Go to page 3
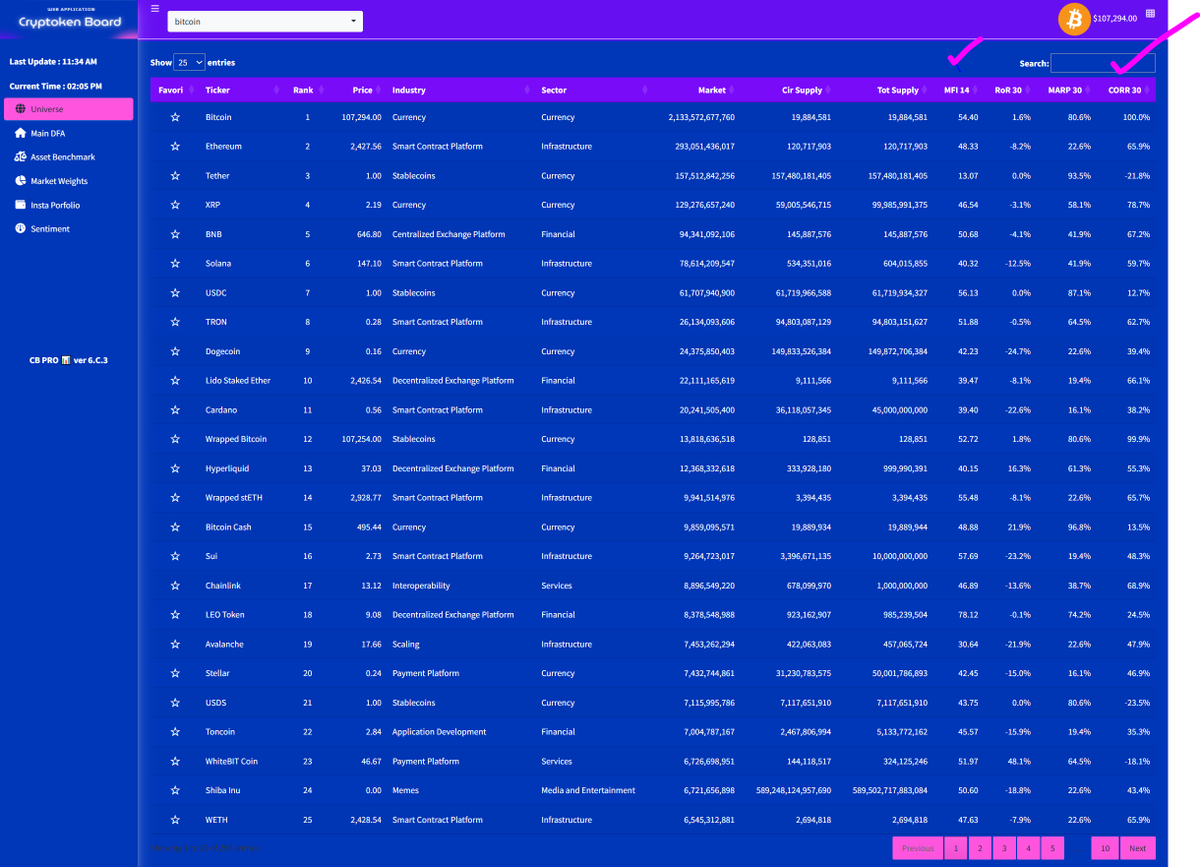Screen dimensions: 1200x867 coord(1004,848)
